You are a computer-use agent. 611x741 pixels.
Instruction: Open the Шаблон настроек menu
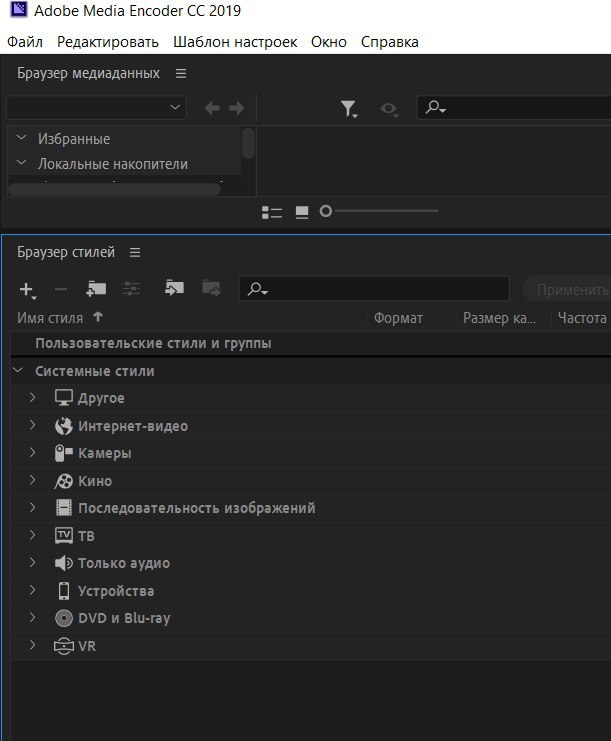(235, 42)
